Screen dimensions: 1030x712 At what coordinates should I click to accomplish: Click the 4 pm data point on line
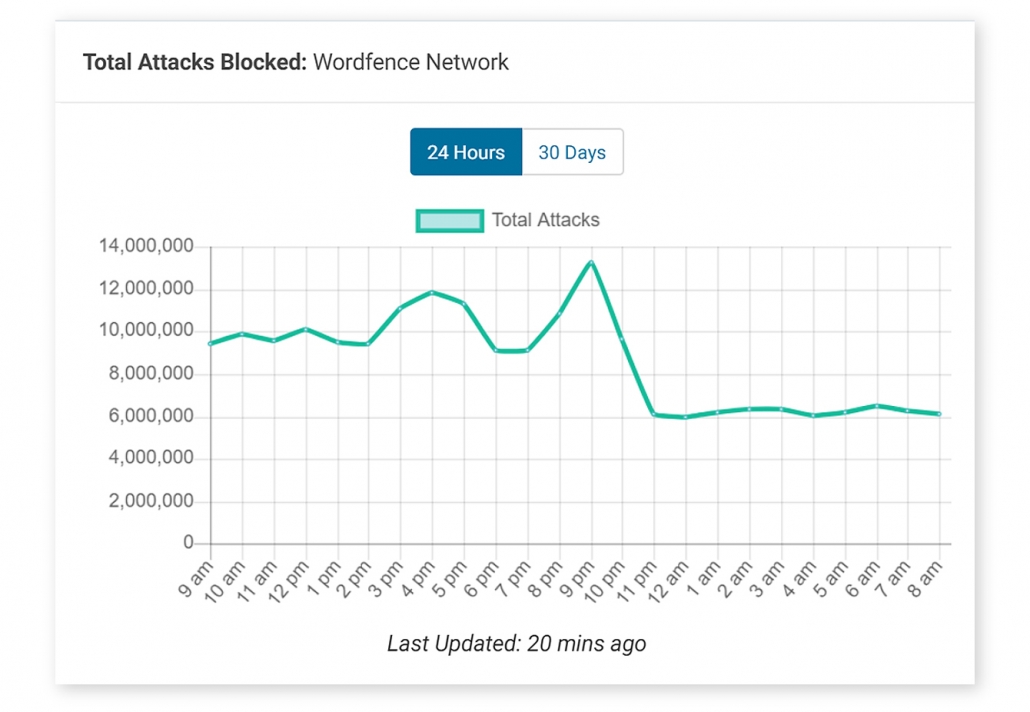pyautogui.click(x=432, y=292)
